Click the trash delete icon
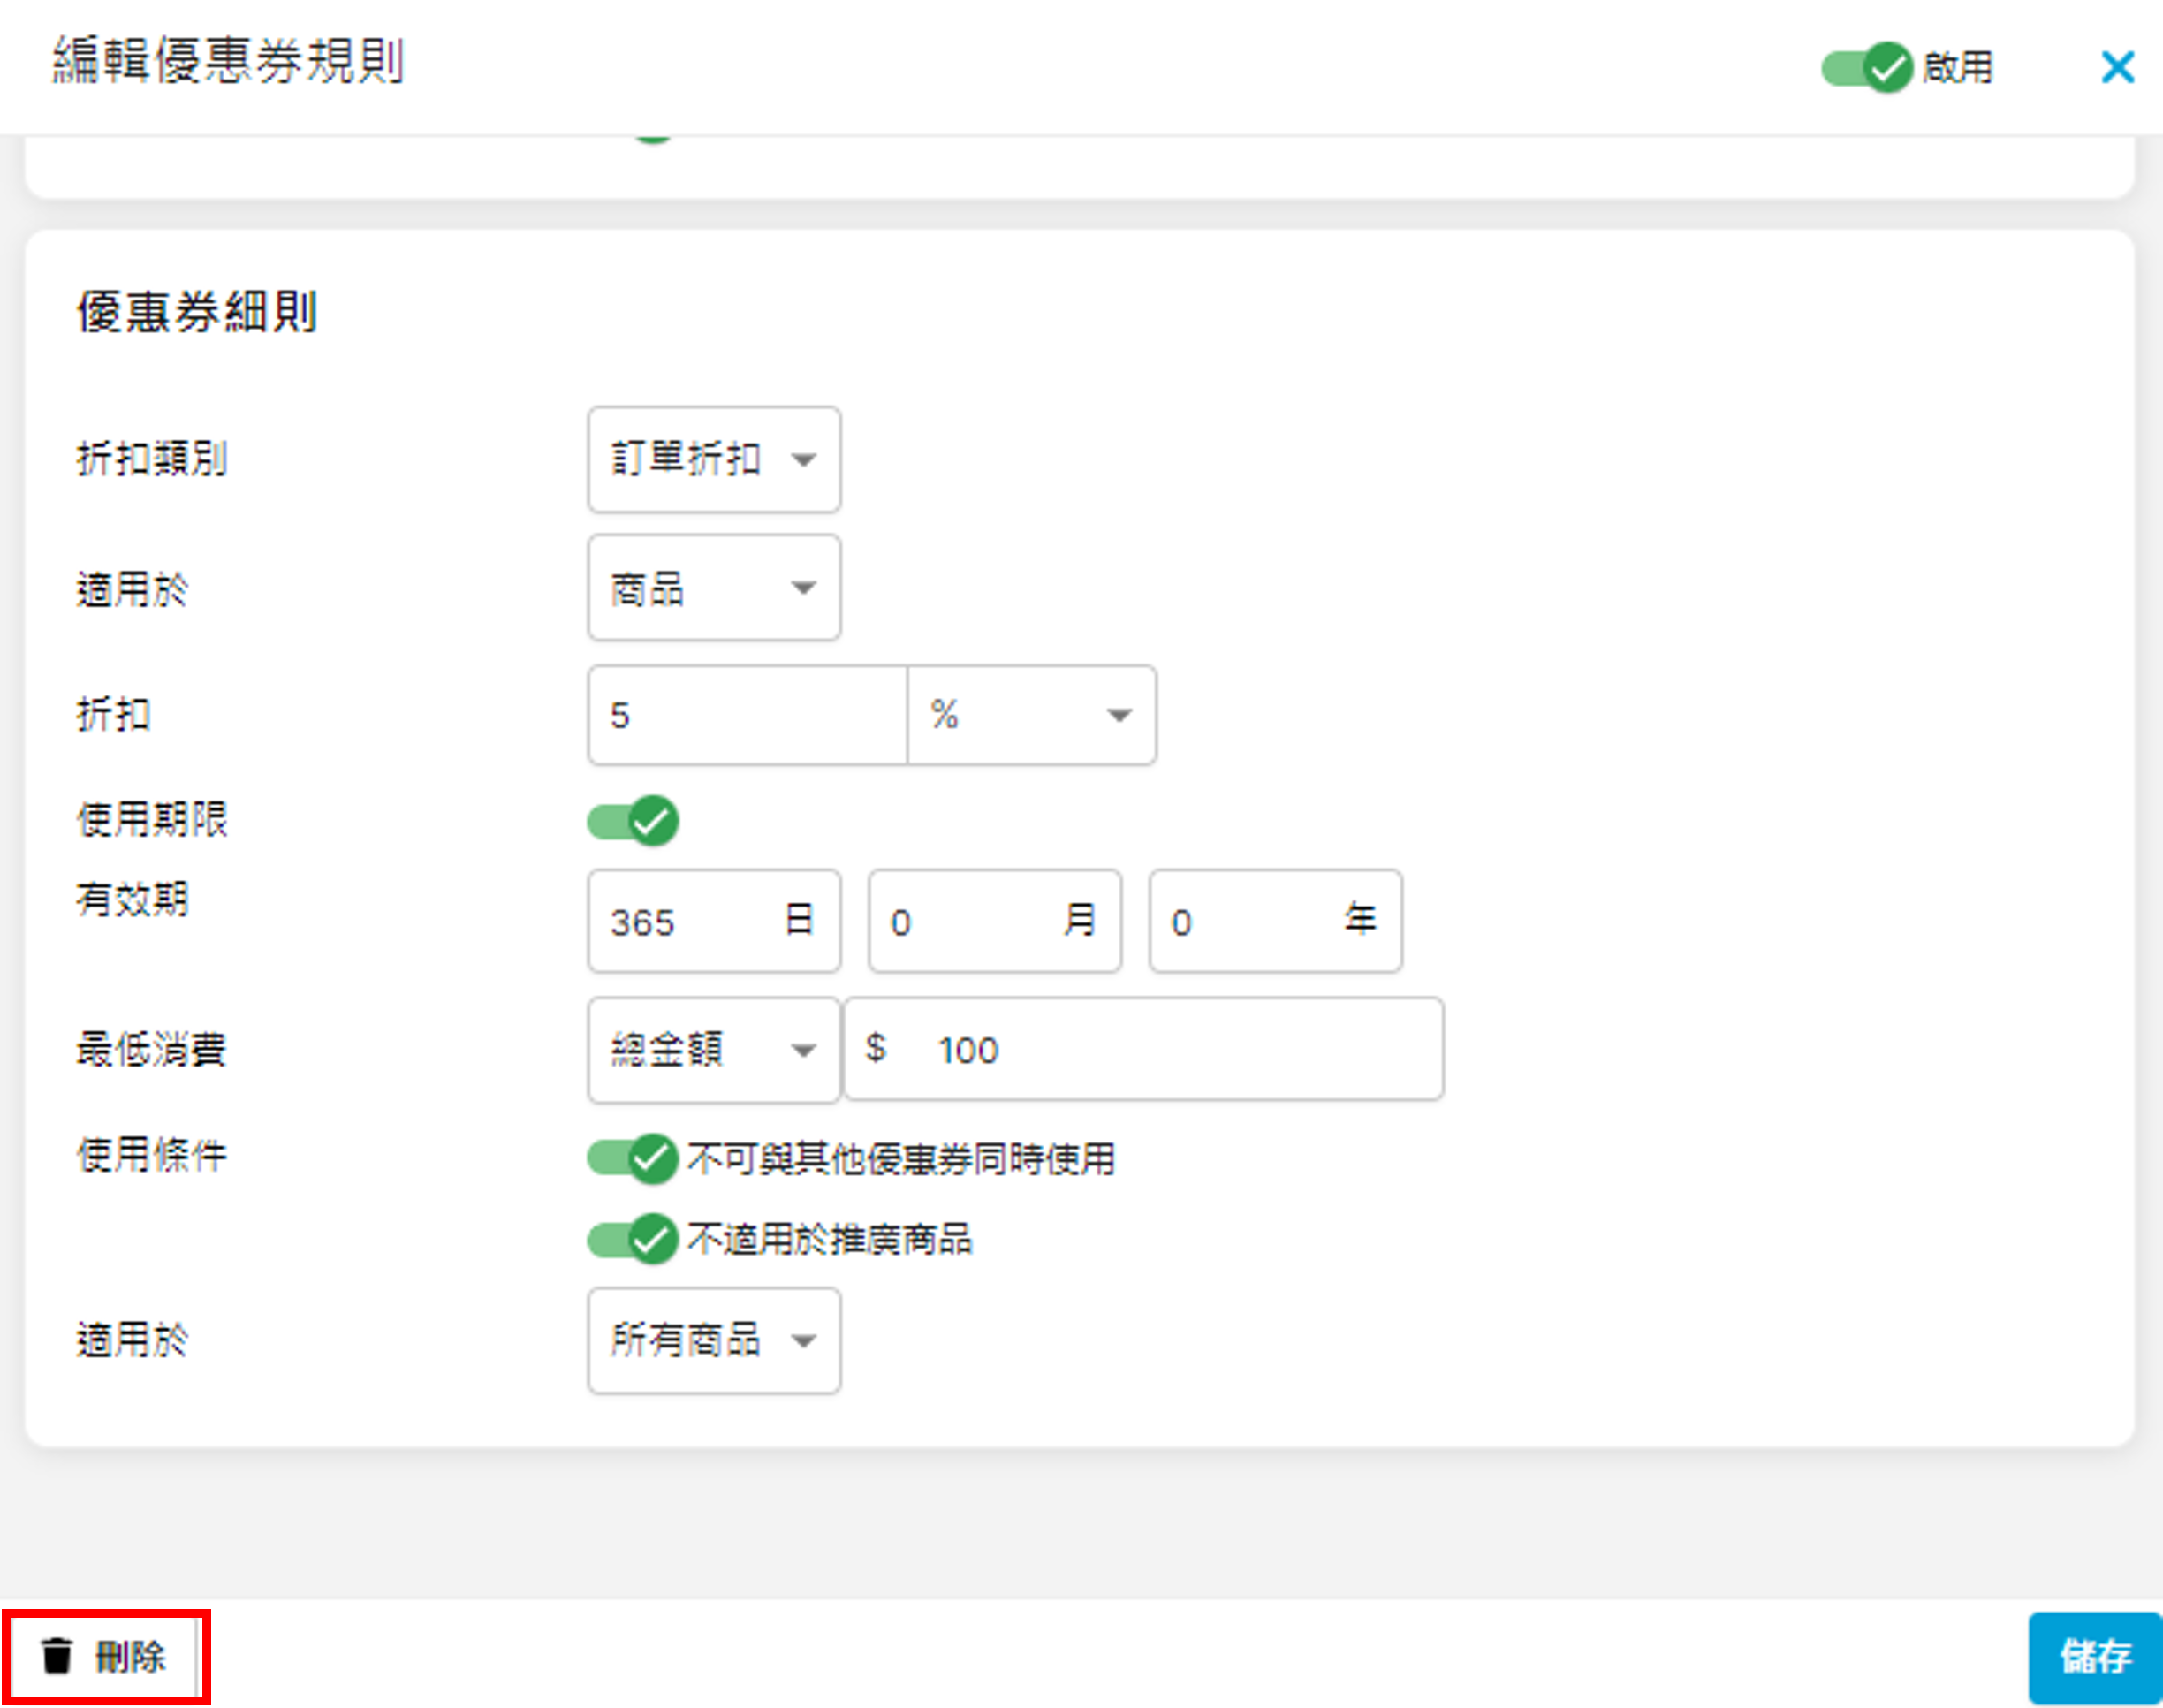 click(x=57, y=1656)
